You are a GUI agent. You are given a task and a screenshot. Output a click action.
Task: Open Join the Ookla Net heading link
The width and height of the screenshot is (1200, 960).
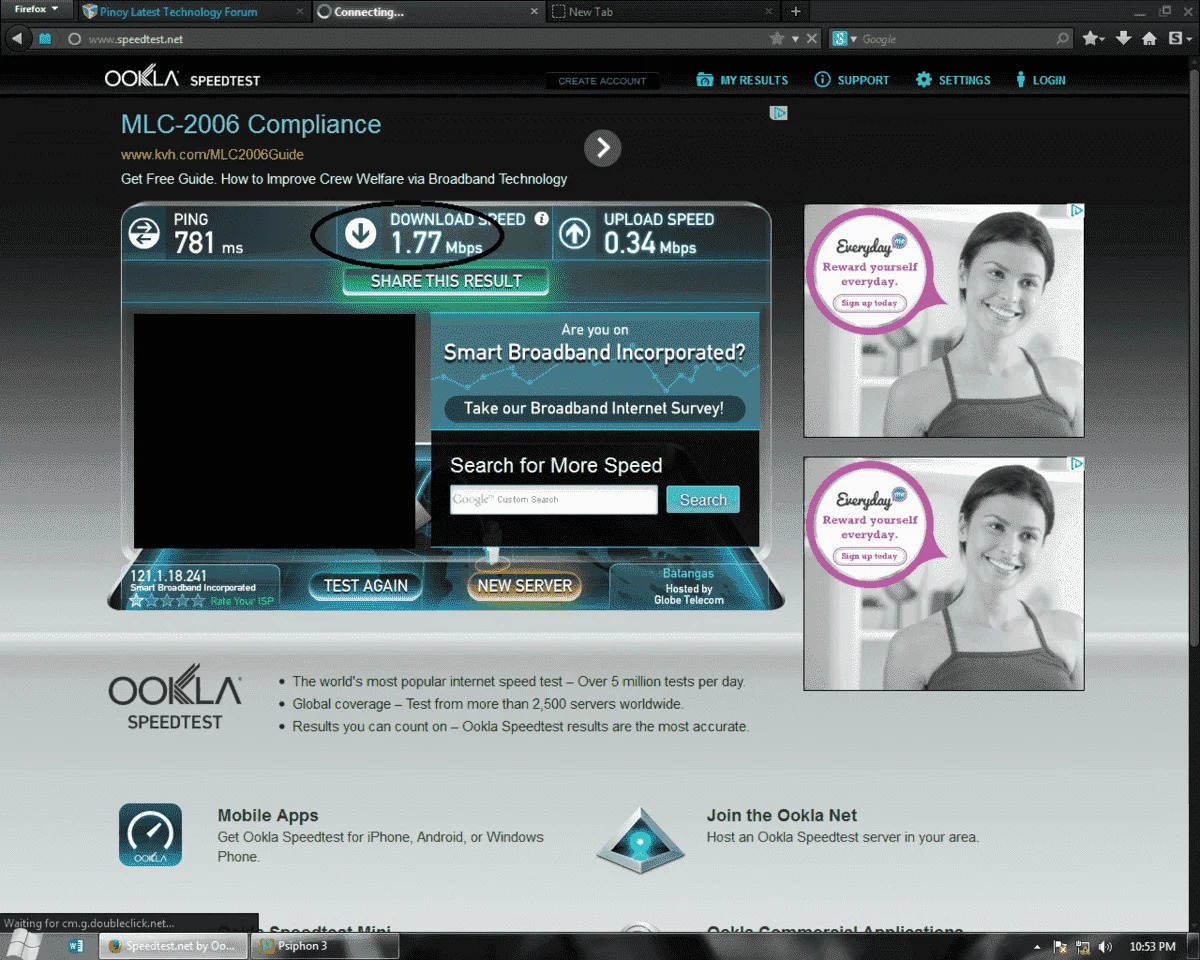782,816
